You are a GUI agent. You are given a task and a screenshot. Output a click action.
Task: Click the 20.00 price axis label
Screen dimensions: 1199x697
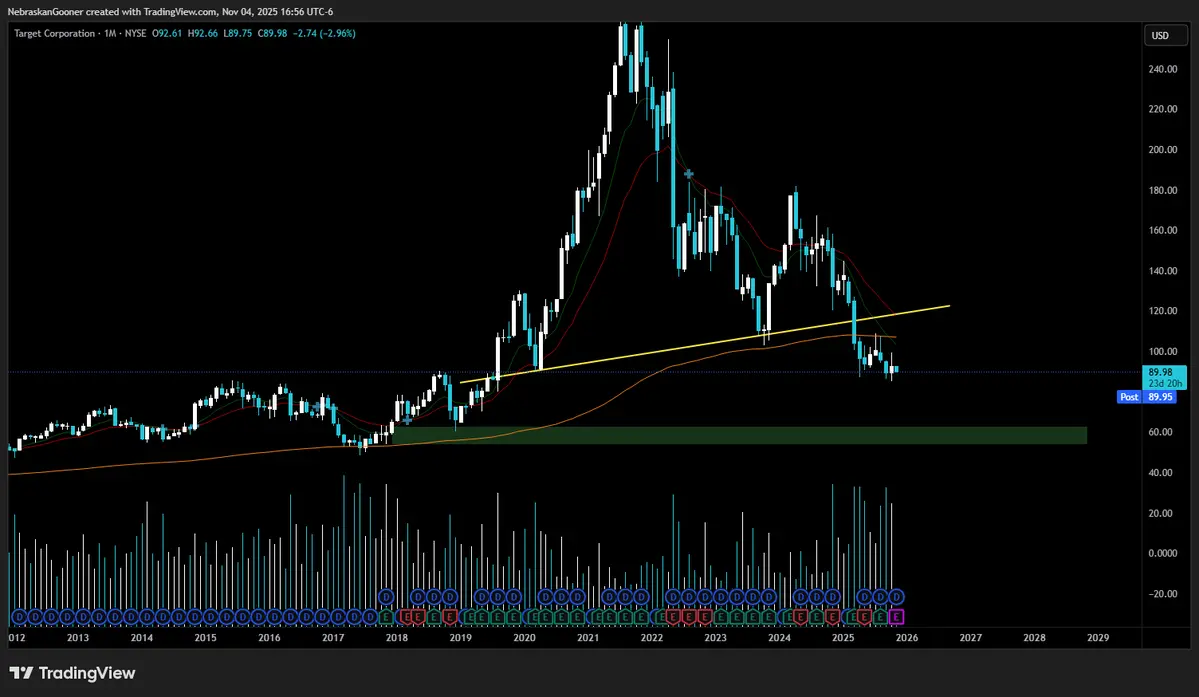click(1160, 513)
